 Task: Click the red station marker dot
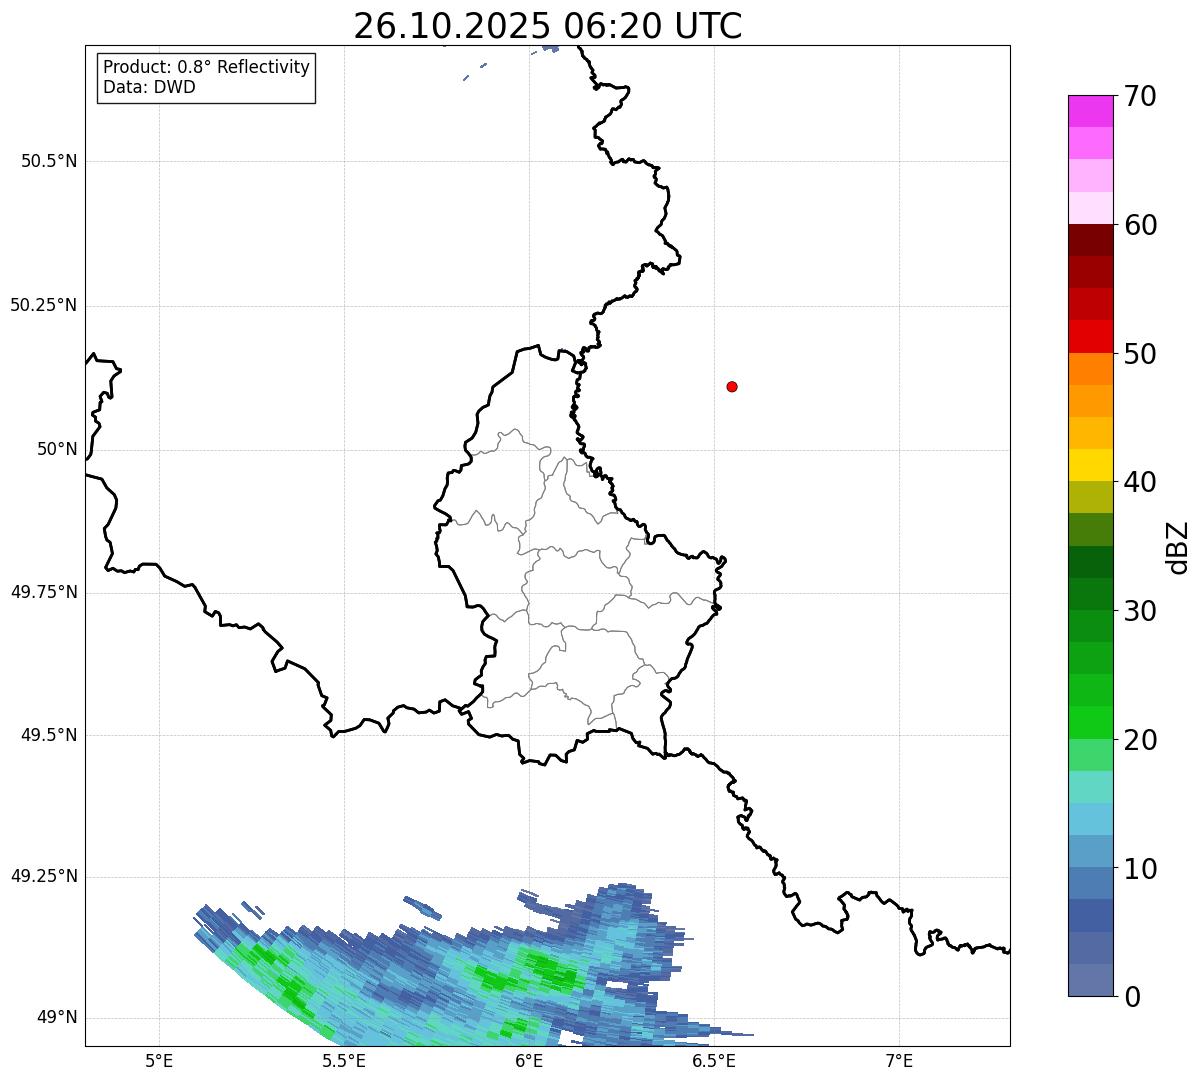[x=732, y=386]
